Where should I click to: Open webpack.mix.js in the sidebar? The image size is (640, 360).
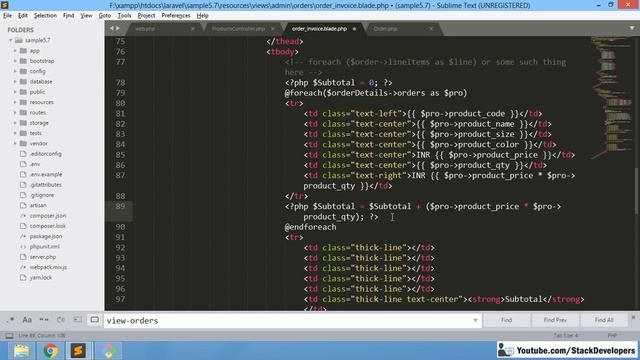48,267
